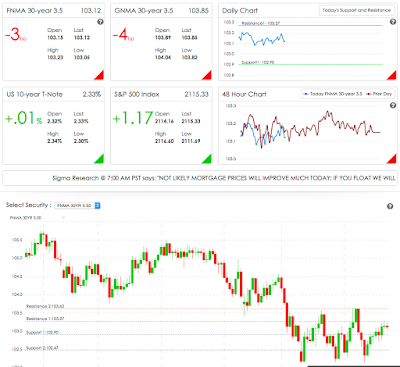This screenshot has width=400, height=367.
Task: Click the Today's Support and Resistance button
Action: coord(357,10)
